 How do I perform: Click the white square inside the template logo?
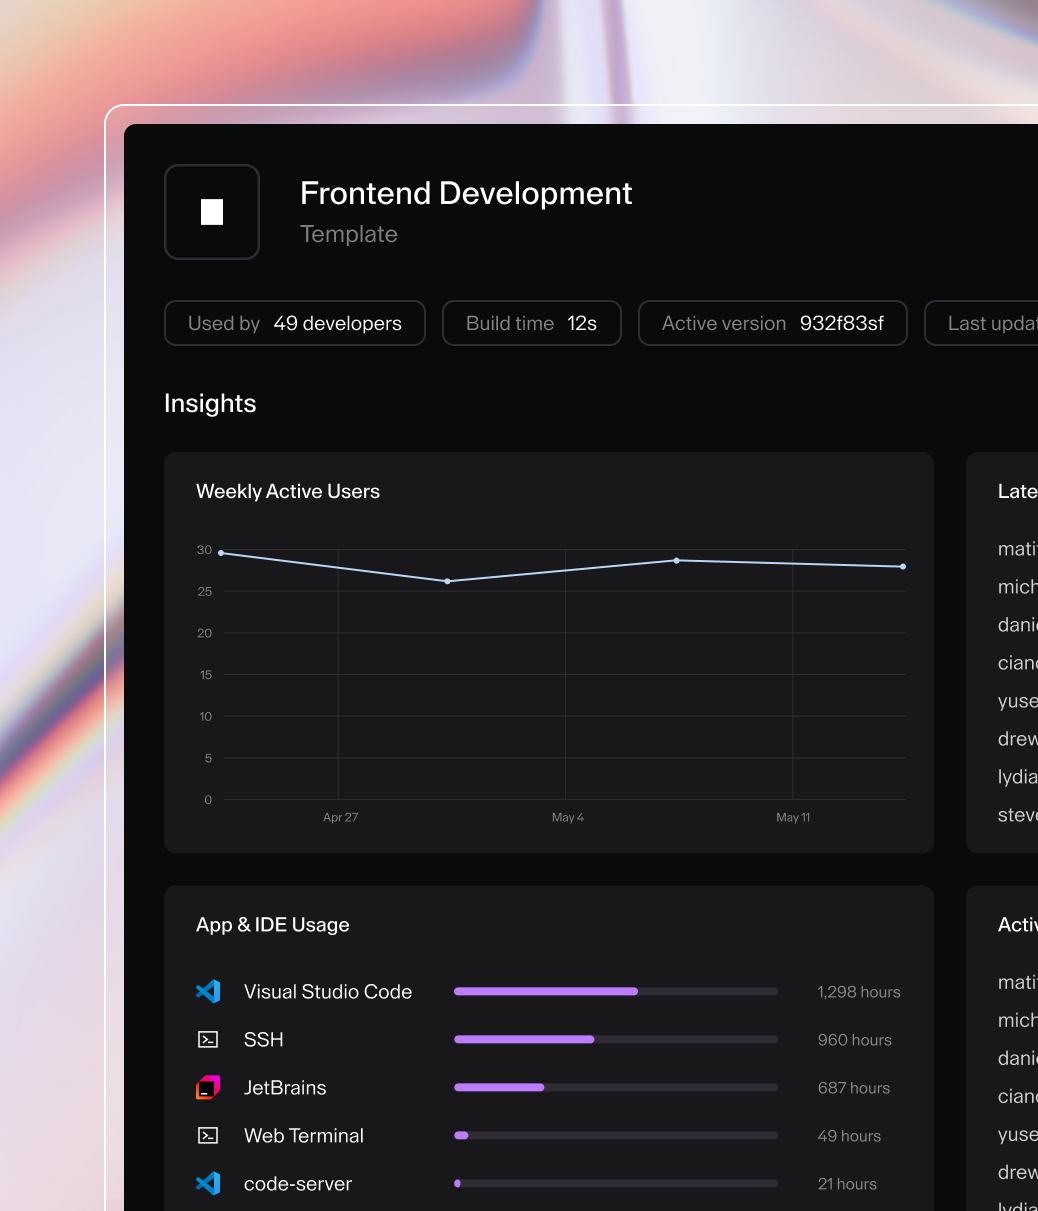coord(211,211)
